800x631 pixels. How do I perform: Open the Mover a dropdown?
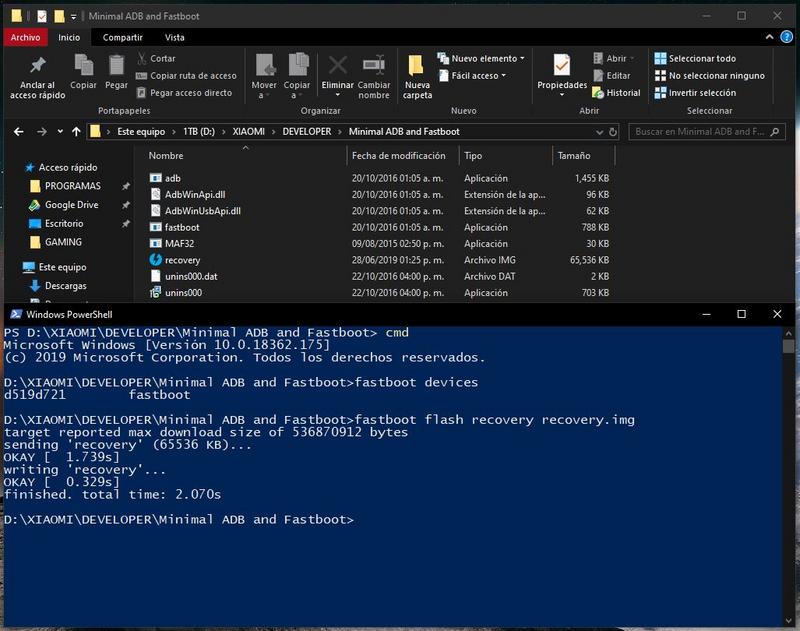(264, 77)
